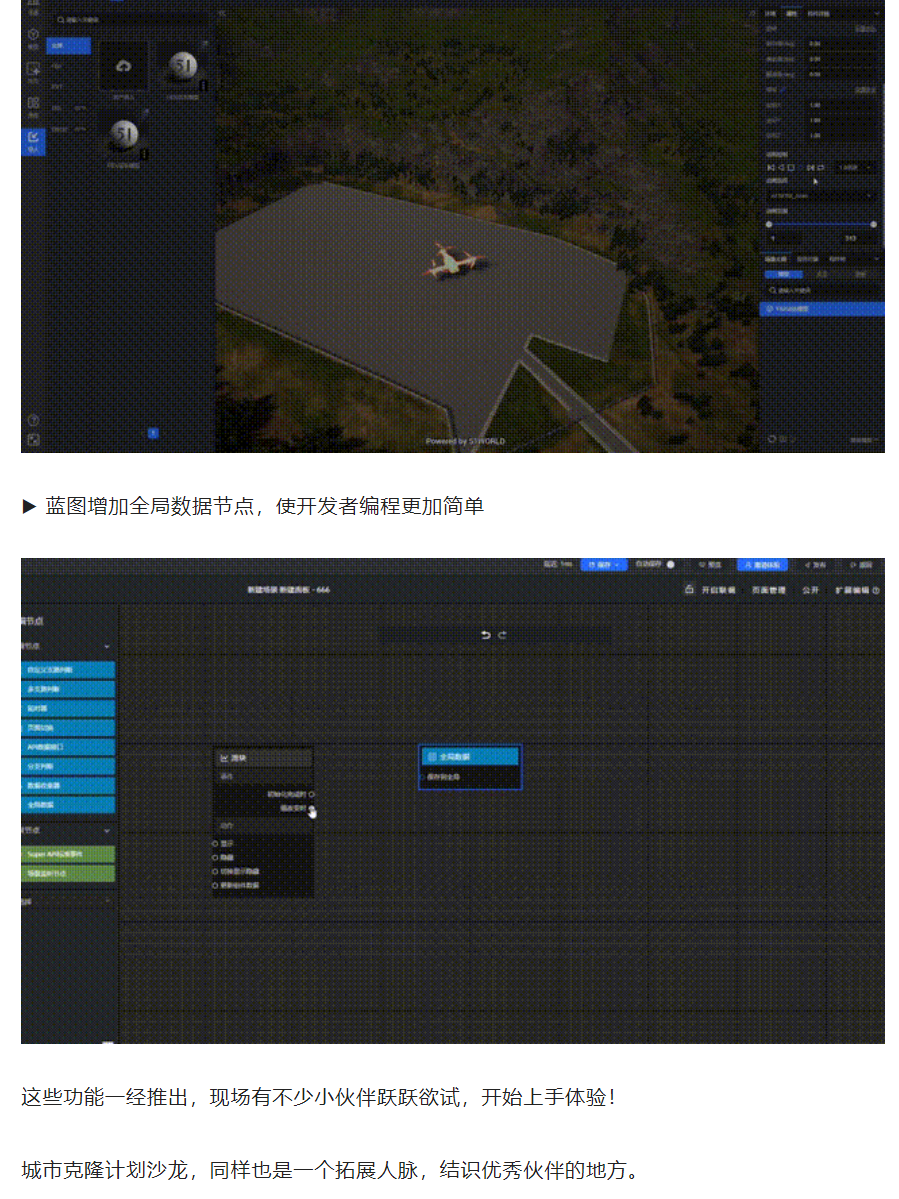Screen dimensions: 899x1199
Task: Click the redo arrow in blueprint editor
Action: pyautogui.click(x=502, y=635)
